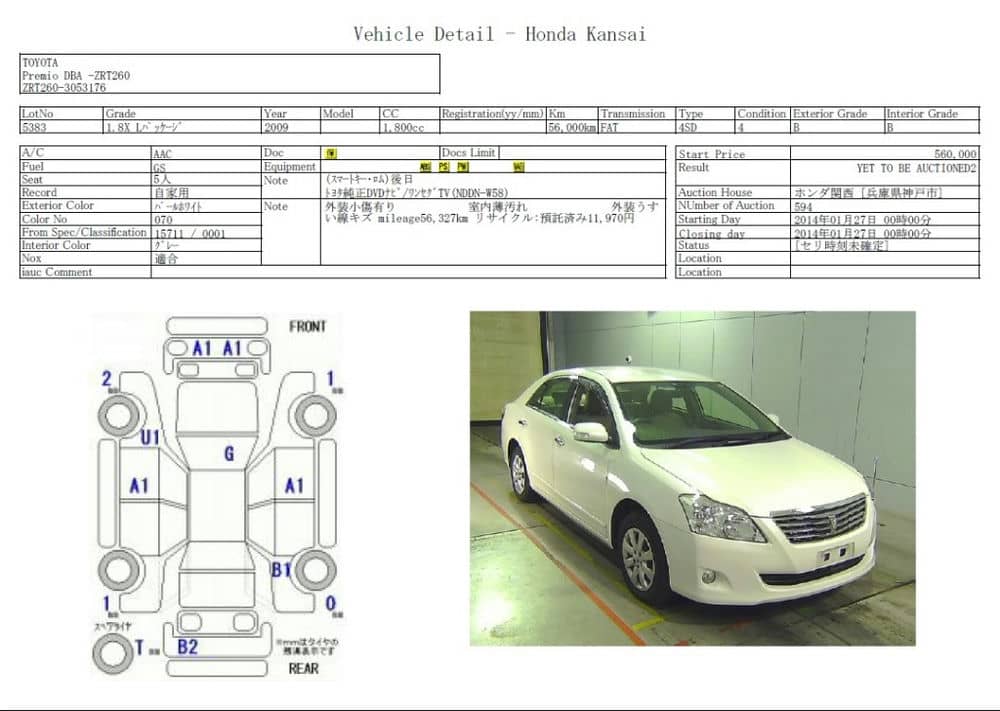Image resolution: width=1000 pixels, height=711 pixels.
Task: Click the PW equipment icon
Action: pos(463,167)
